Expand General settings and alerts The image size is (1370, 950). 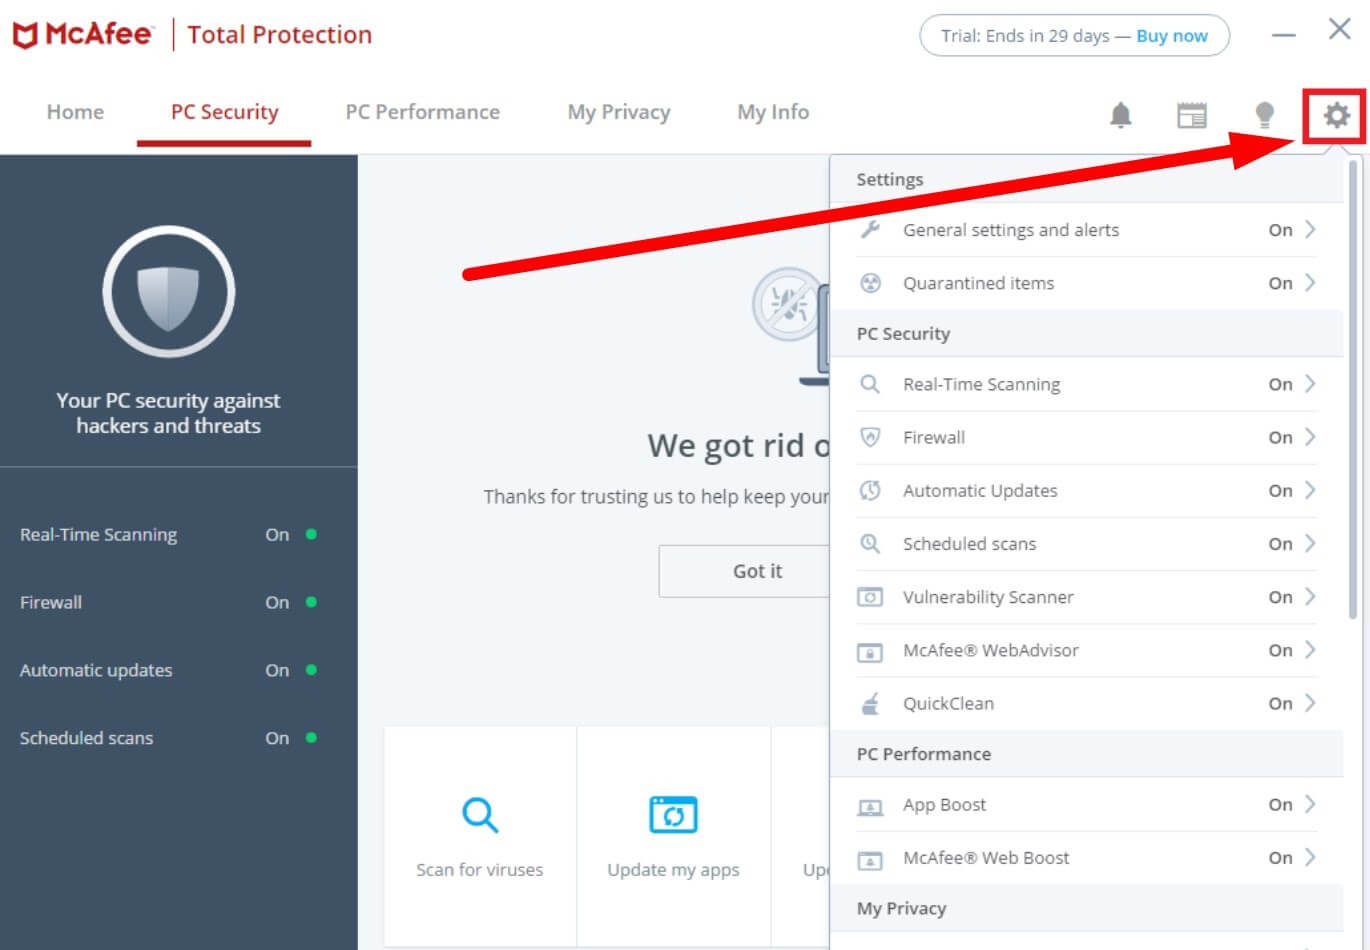click(x=1312, y=229)
